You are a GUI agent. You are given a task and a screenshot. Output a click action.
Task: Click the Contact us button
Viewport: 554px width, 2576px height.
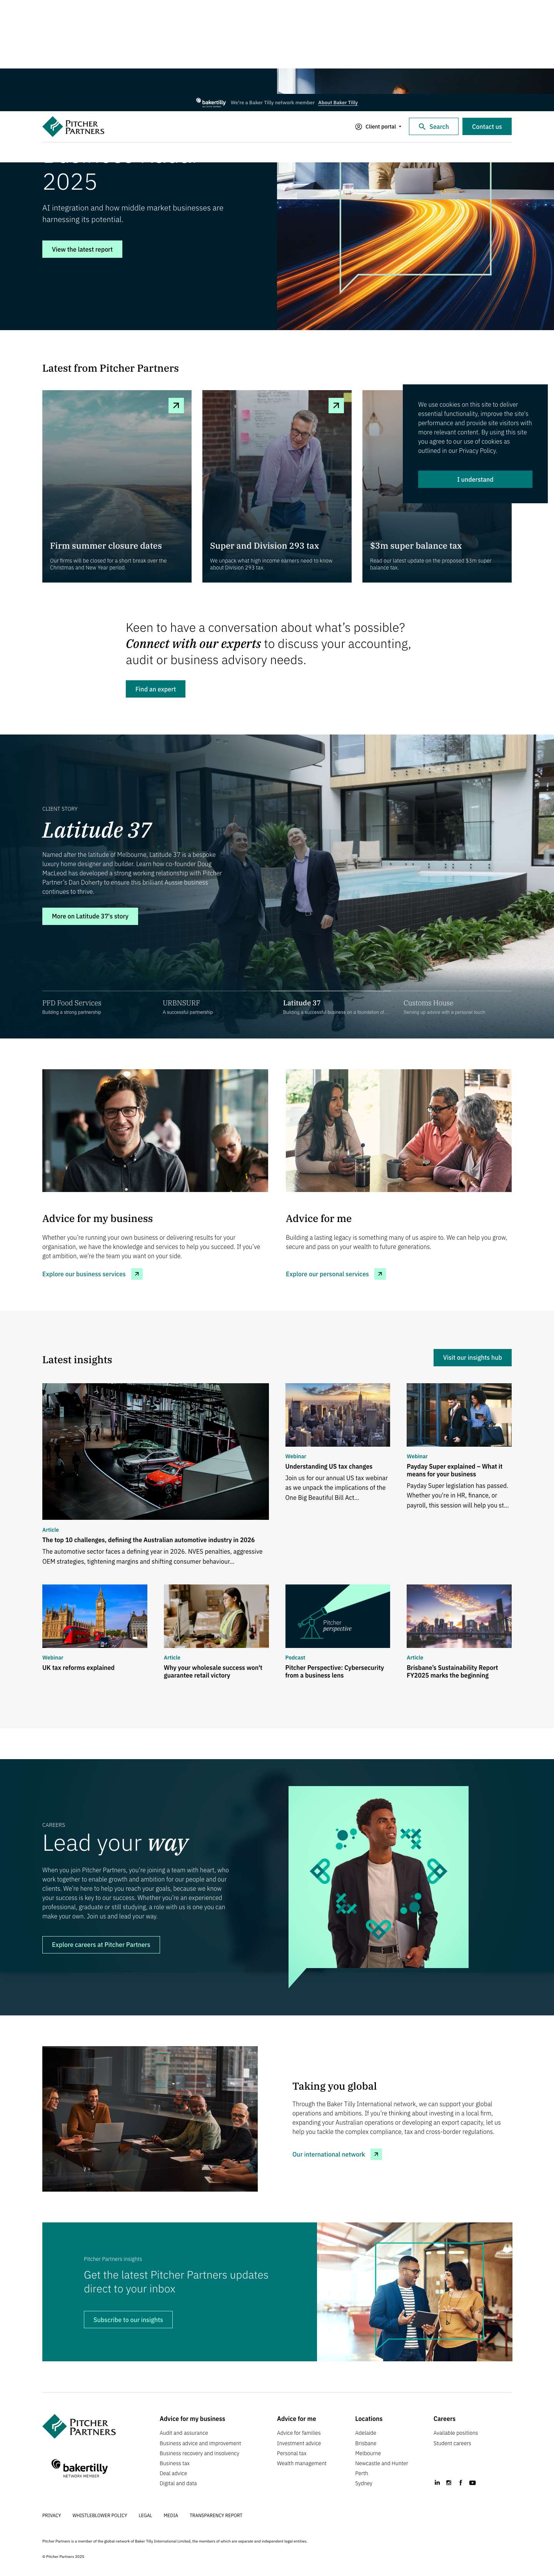487,126
